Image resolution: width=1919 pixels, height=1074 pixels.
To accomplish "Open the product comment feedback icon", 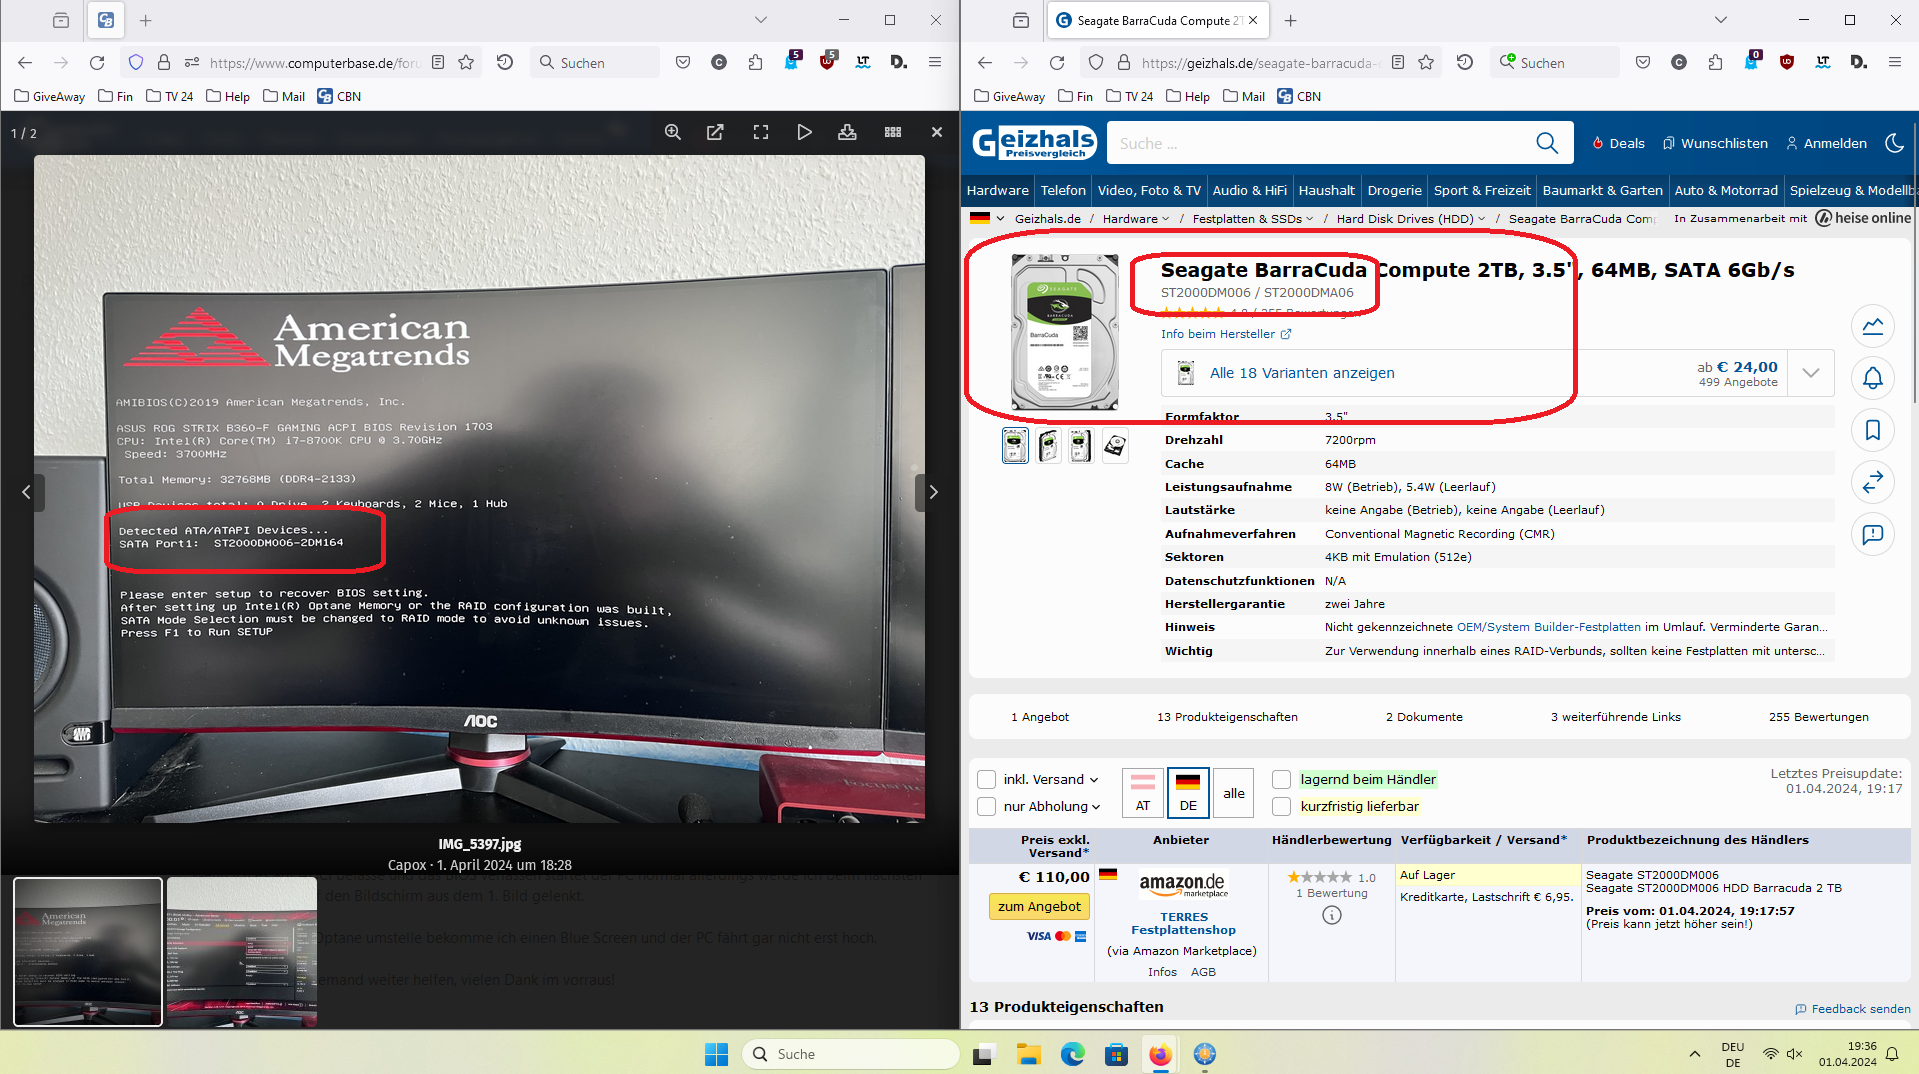I will [x=1872, y=535].
